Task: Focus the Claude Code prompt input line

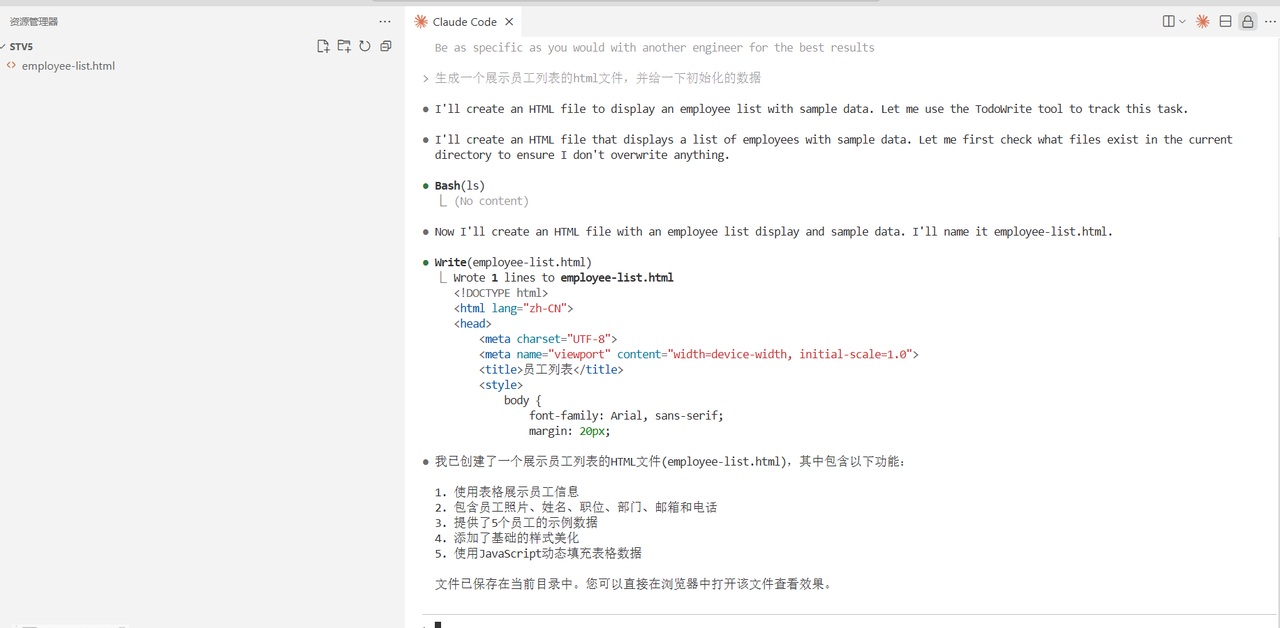Action: (850, 624)
